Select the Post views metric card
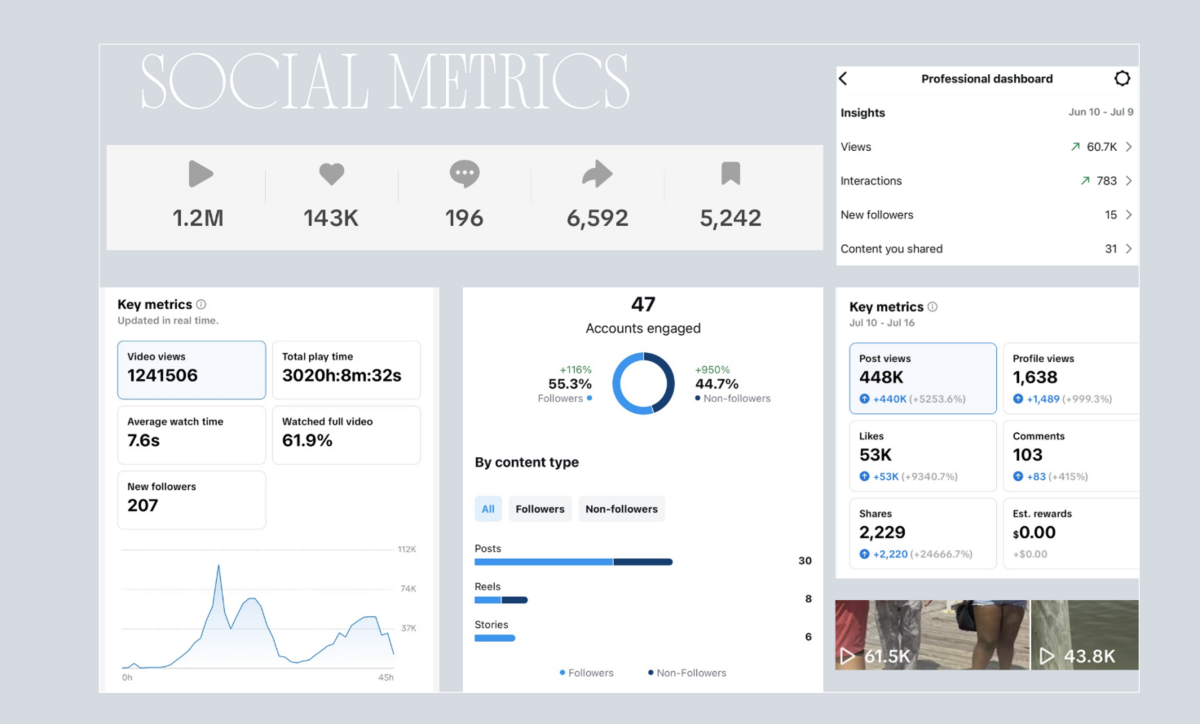This screenshot has width=1200, height=724. 922,377
